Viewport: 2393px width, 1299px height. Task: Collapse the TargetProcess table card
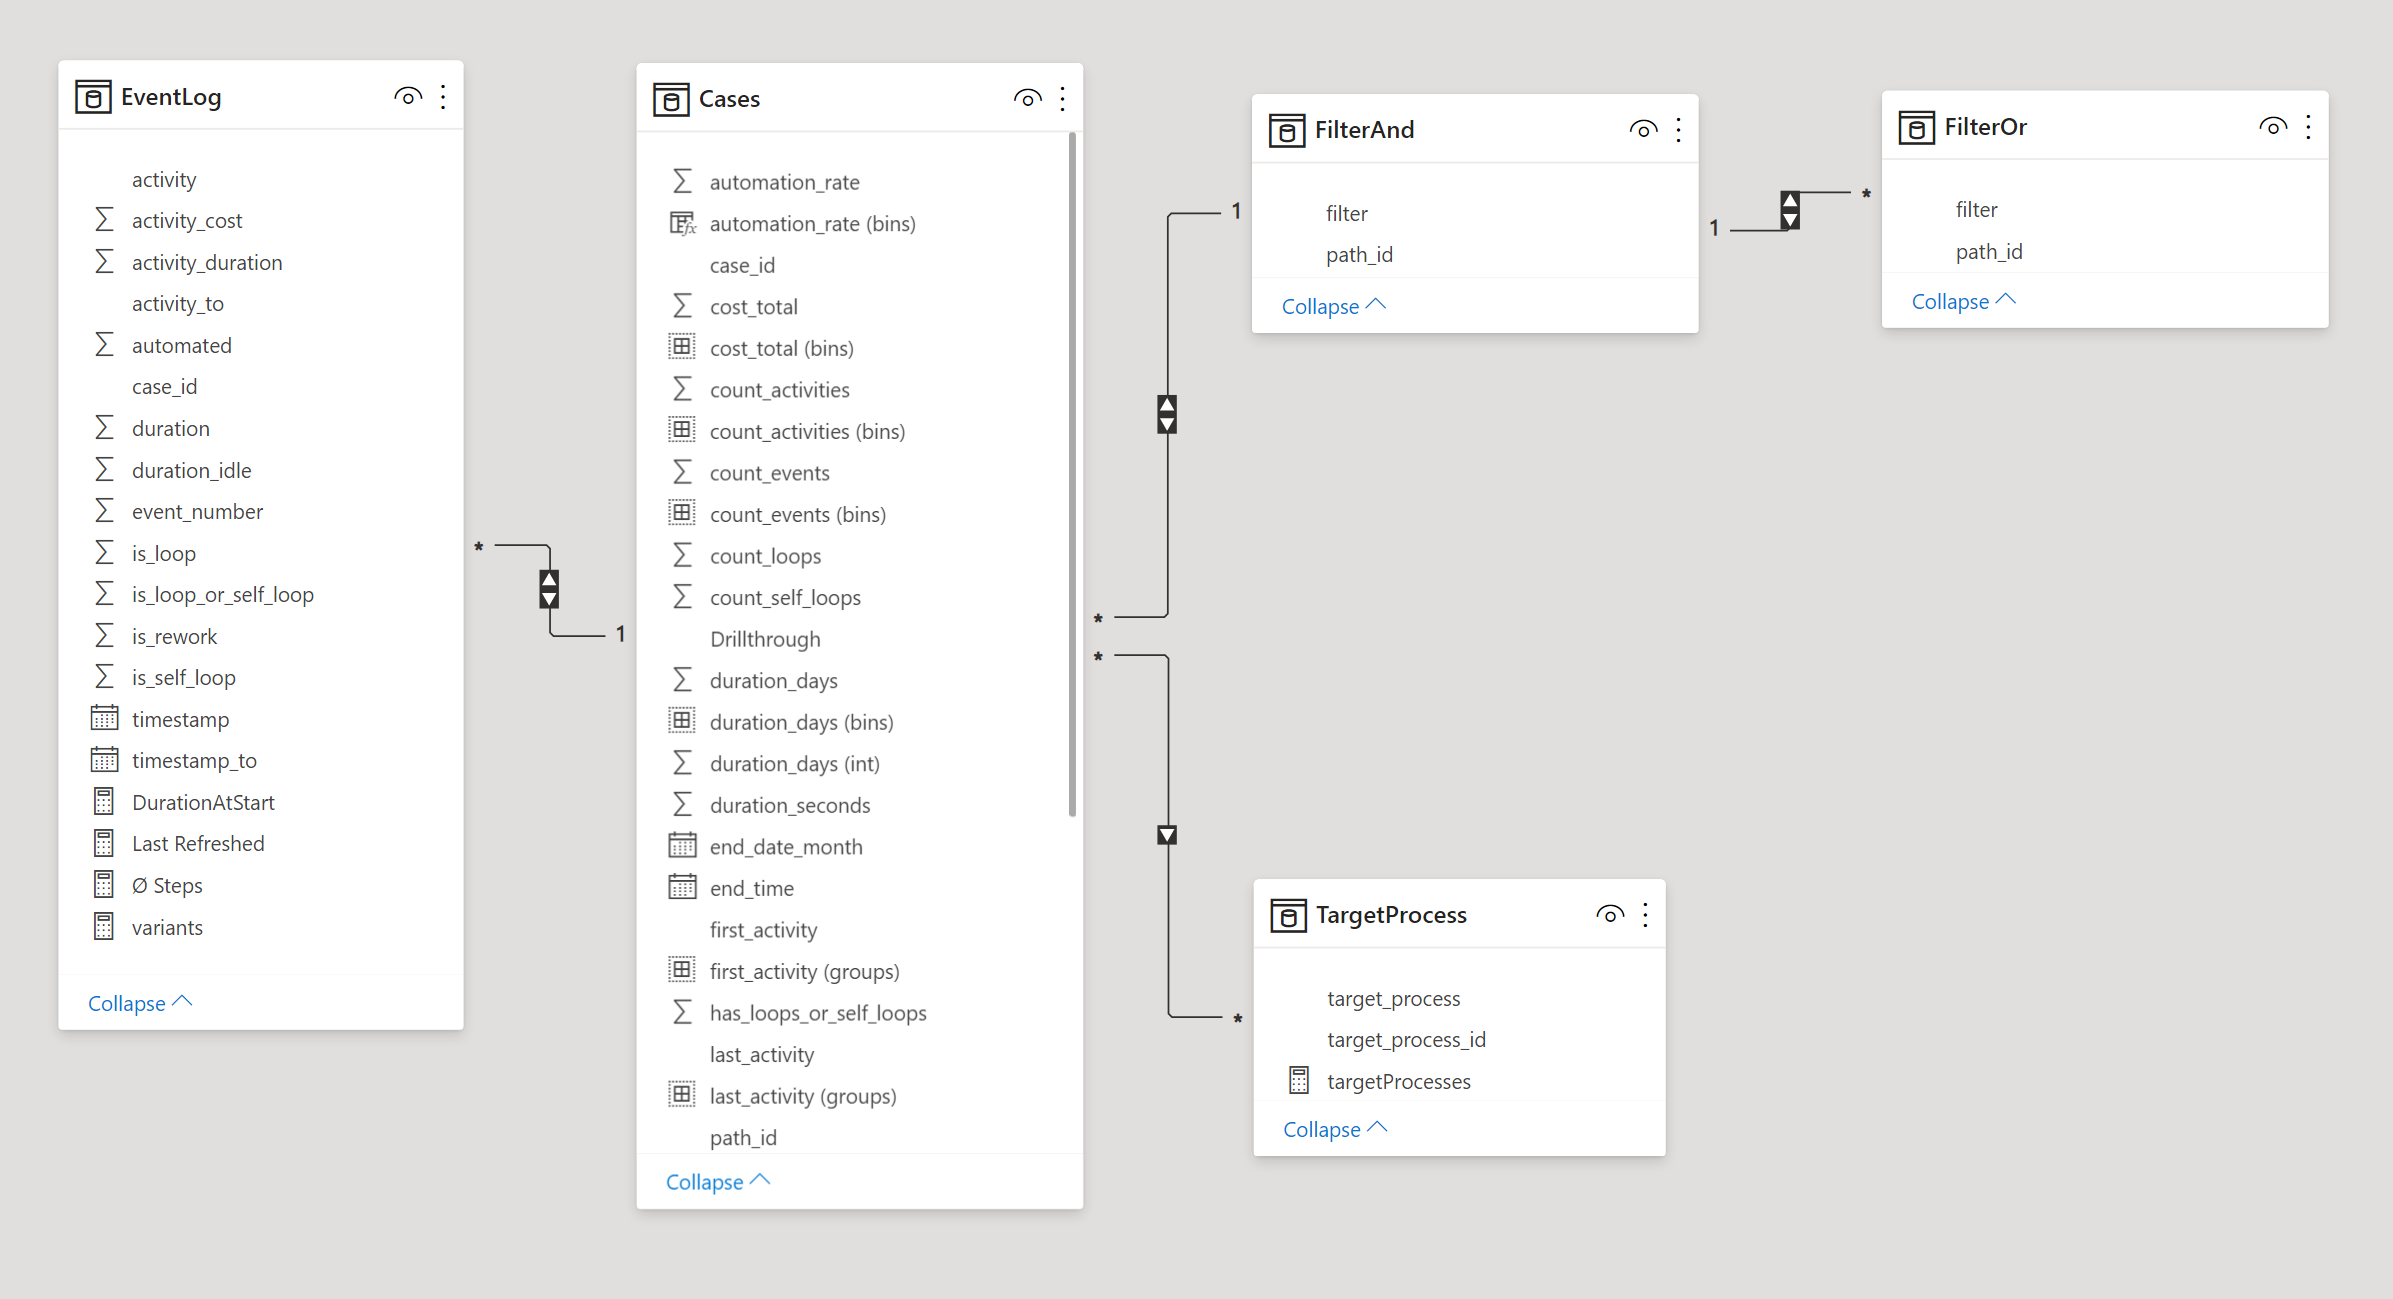click(x=1335, y=1129)
